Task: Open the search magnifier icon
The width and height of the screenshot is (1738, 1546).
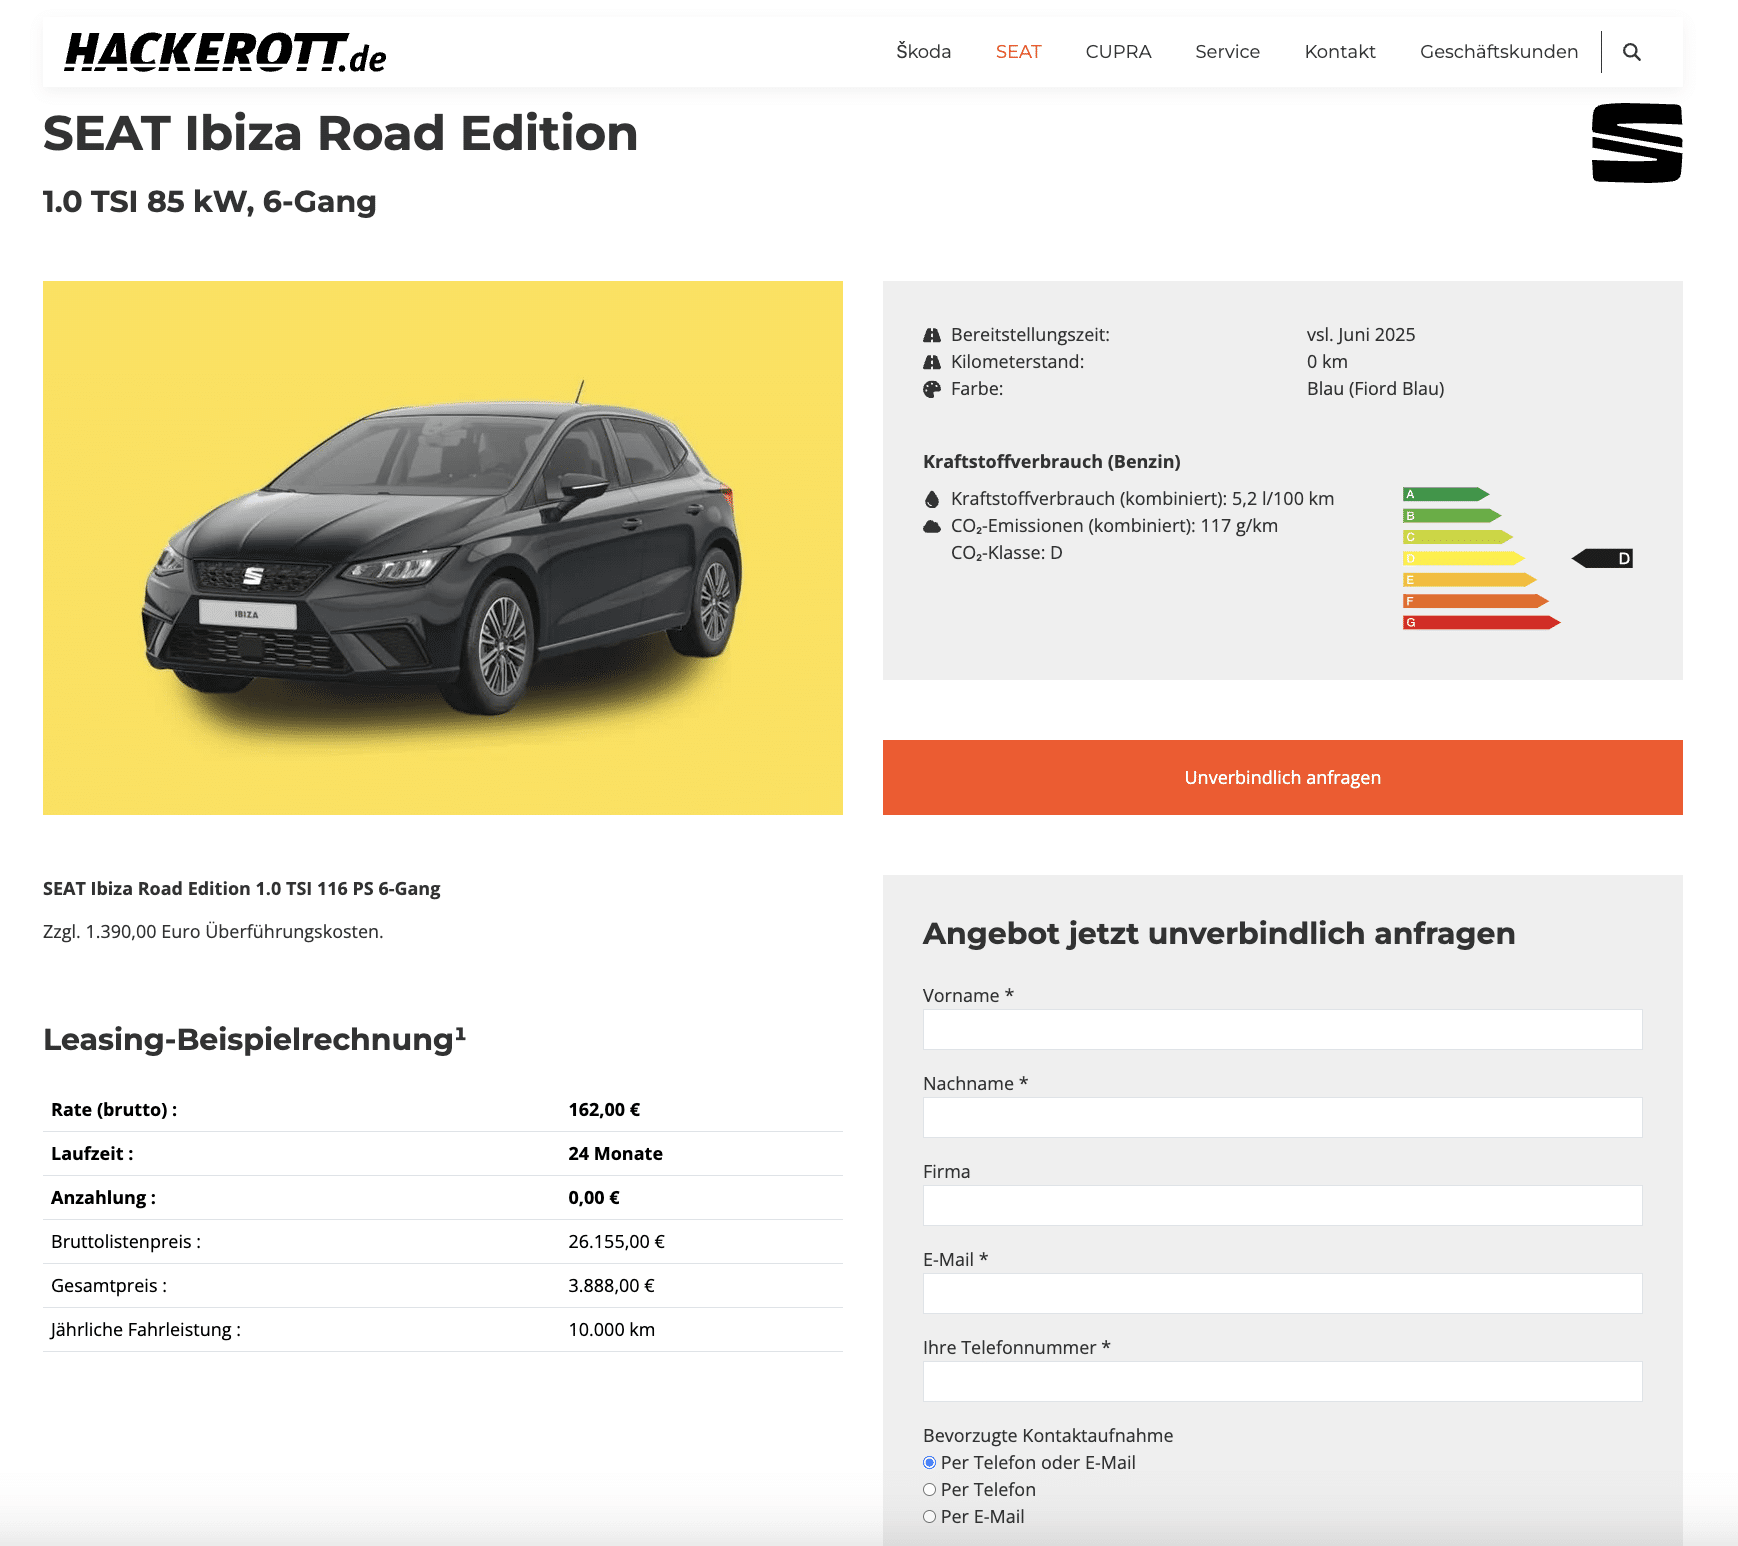Action: point(1631,52)
